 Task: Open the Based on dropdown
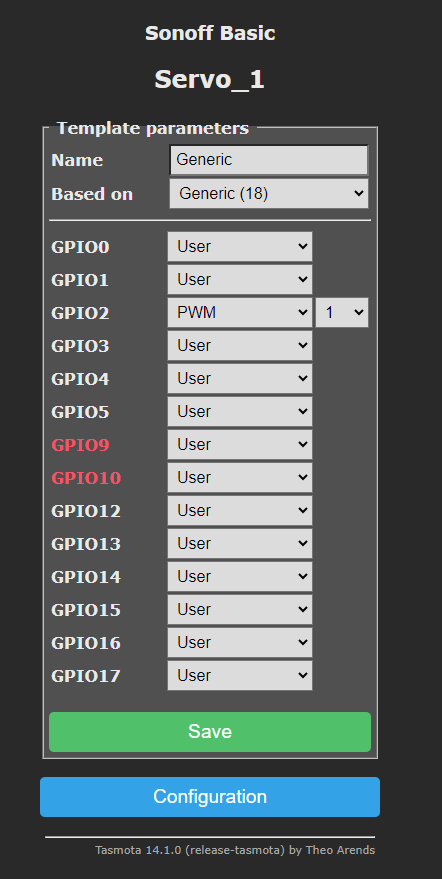pos(269,194)
